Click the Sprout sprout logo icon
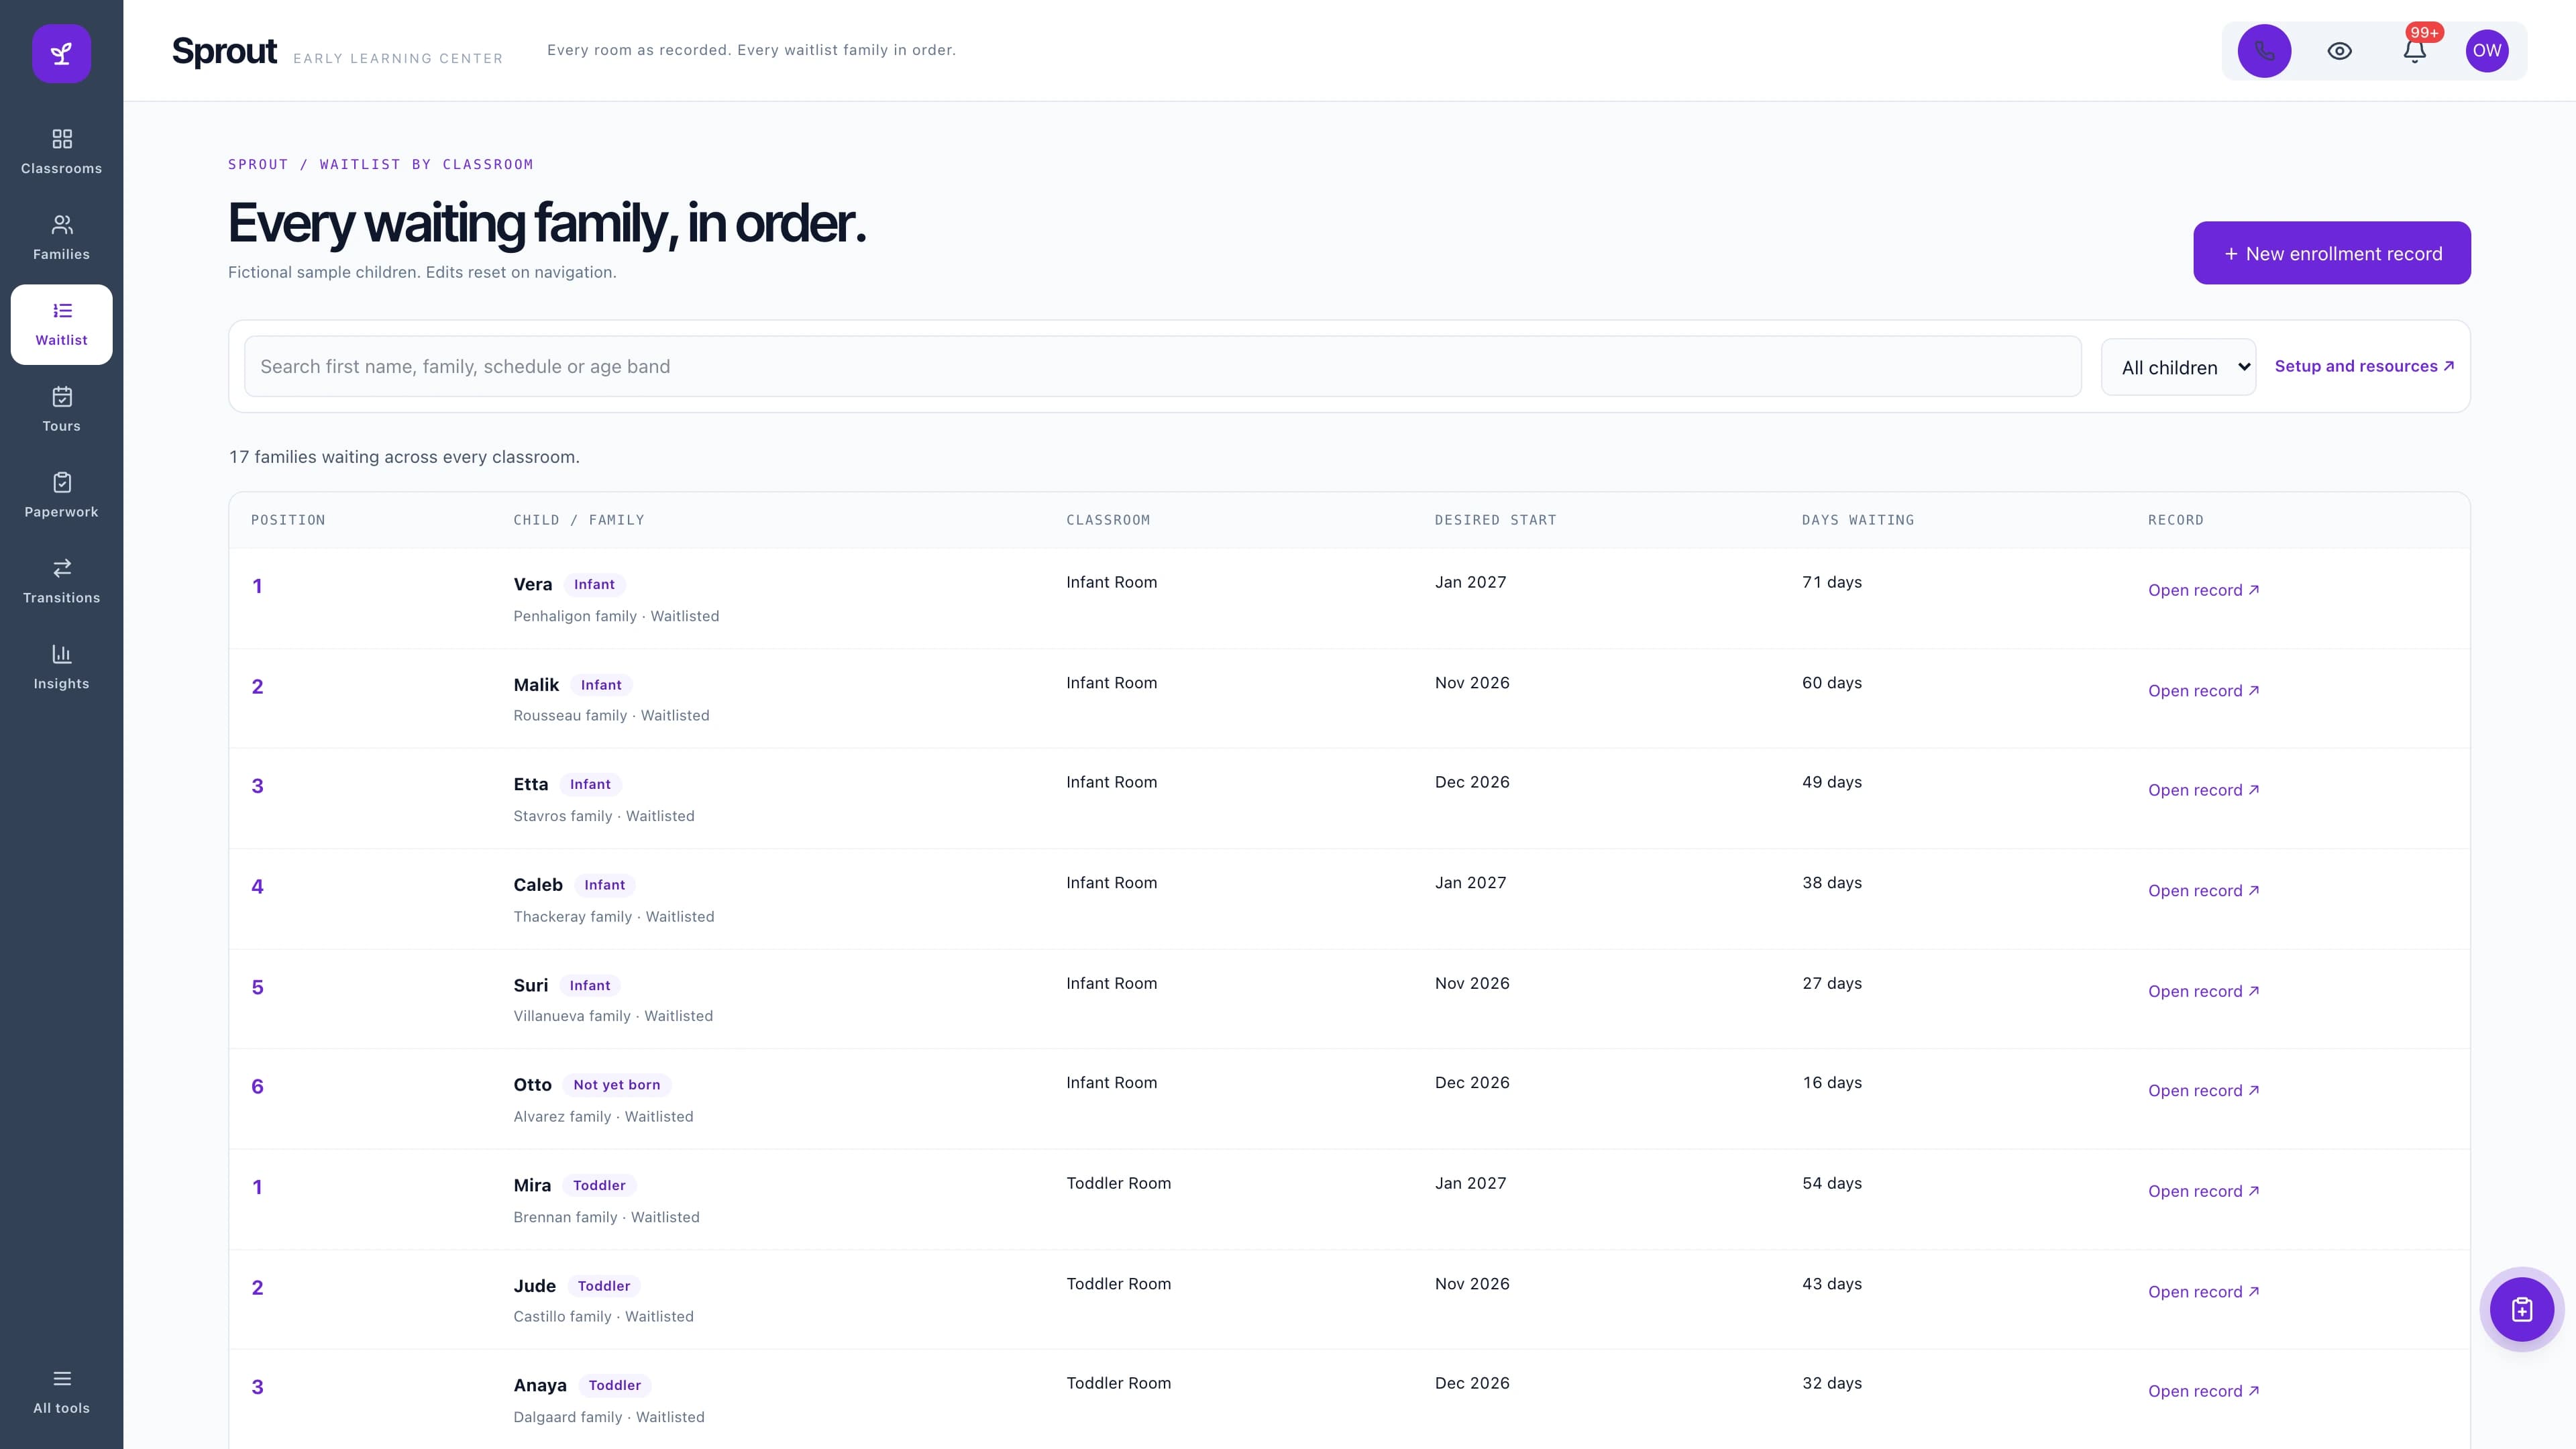 (61, 53)
